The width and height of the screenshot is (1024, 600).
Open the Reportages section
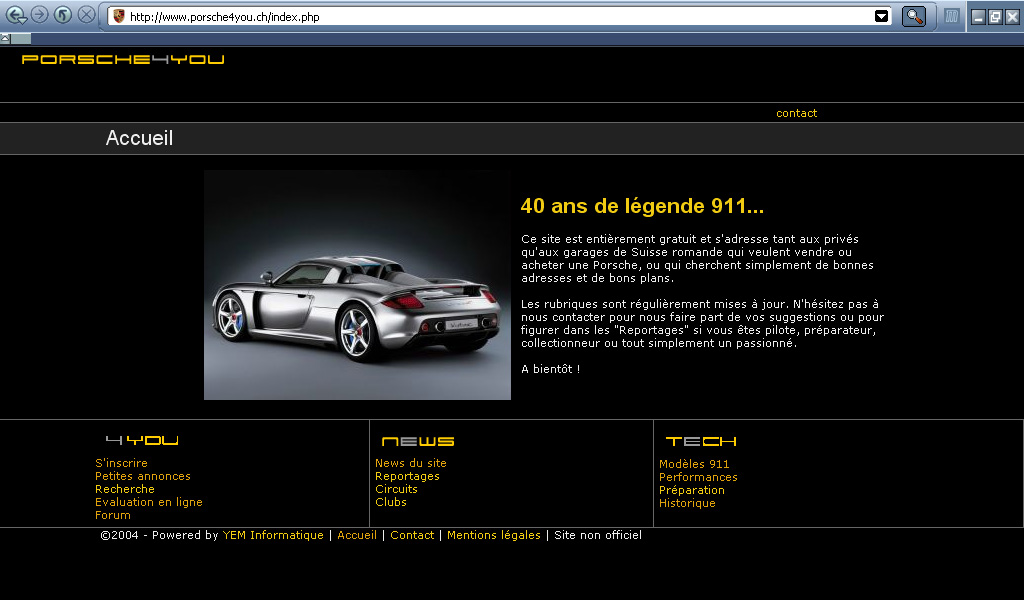[408, 476]
